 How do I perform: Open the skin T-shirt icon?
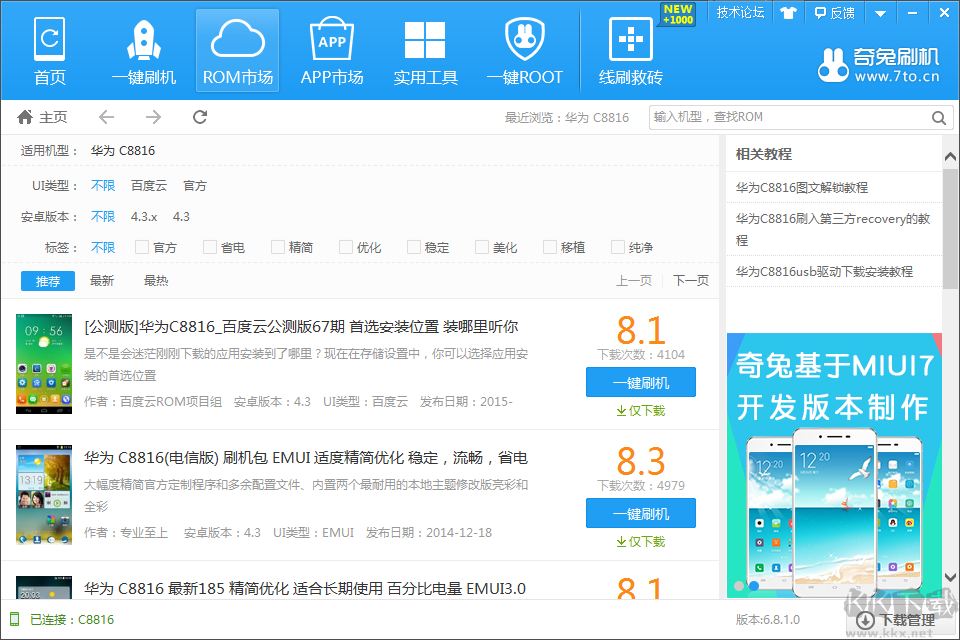[x=788, y=13]
